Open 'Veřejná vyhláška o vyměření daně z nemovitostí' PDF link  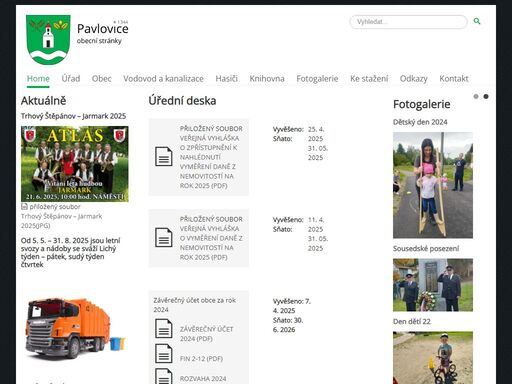211,238
